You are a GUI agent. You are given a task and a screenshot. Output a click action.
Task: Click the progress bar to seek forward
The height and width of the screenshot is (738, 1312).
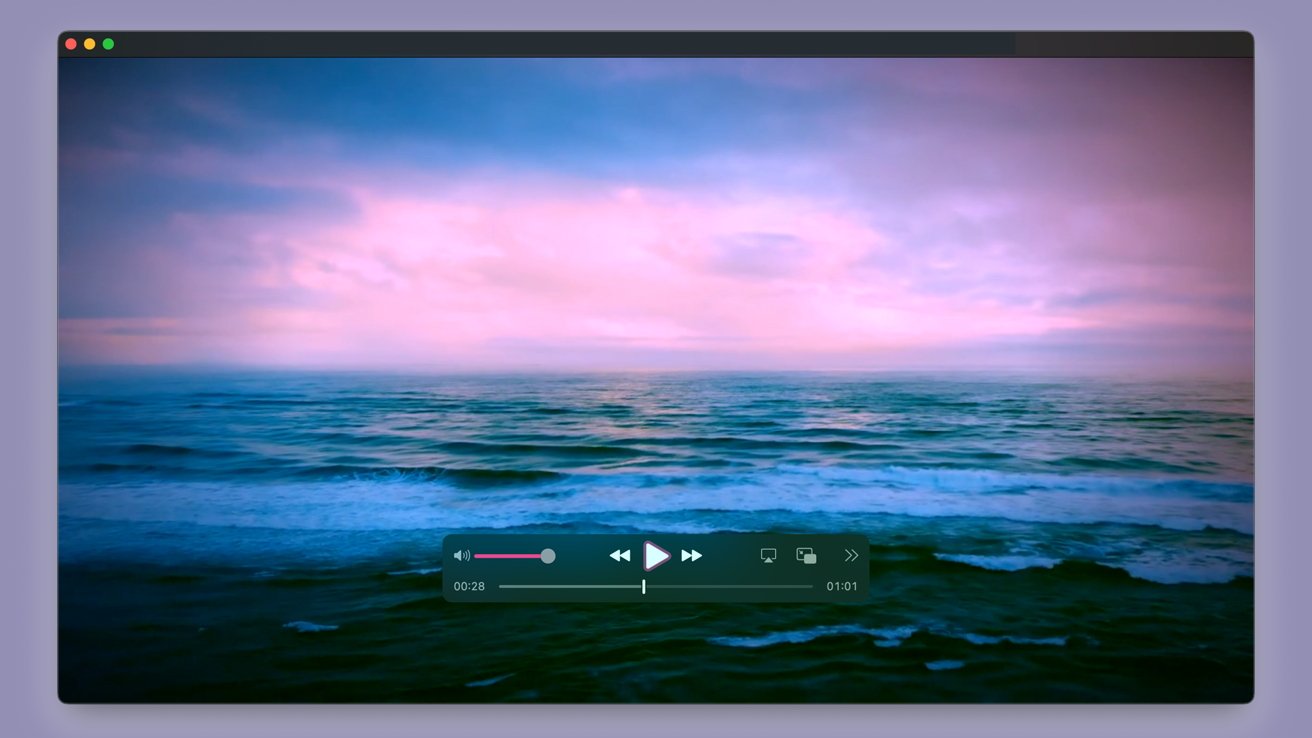(720, 586)
